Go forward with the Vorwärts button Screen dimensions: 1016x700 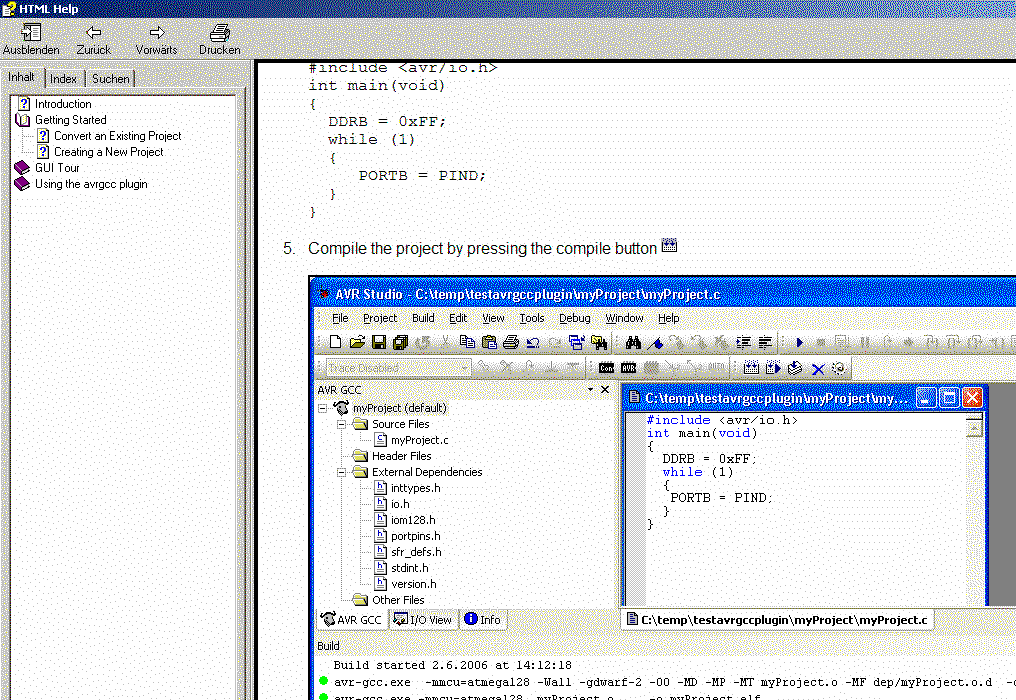[x=156, y=40]
